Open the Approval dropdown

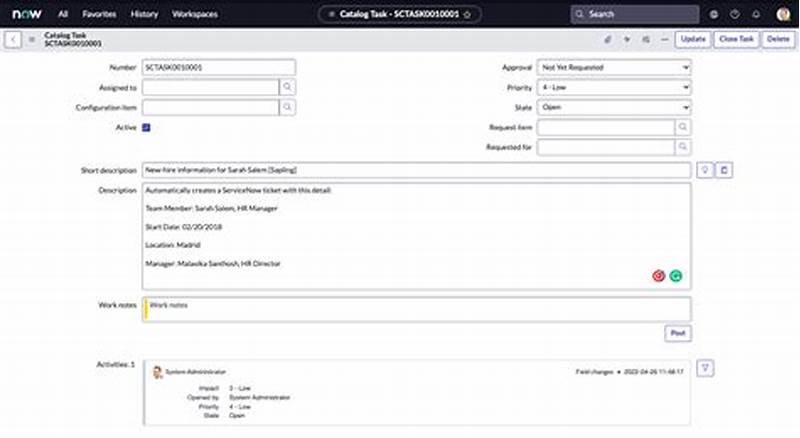coord(614,67)
